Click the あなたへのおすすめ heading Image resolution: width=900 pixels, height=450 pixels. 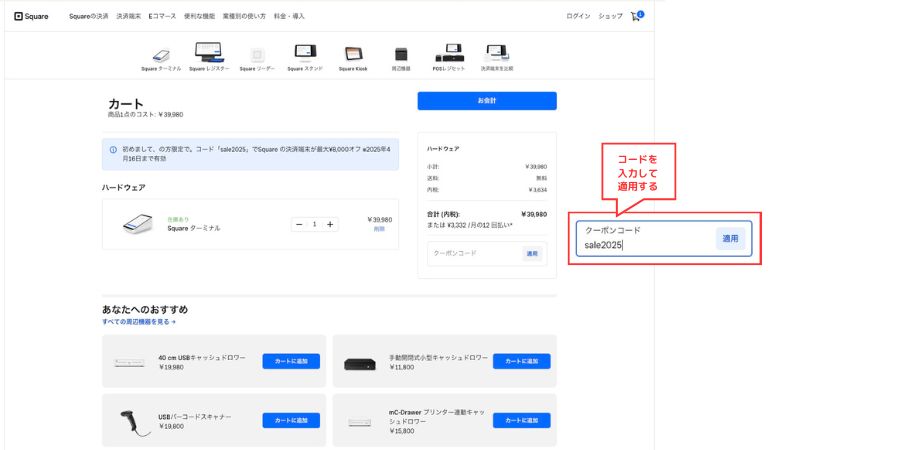pos(145,309)
